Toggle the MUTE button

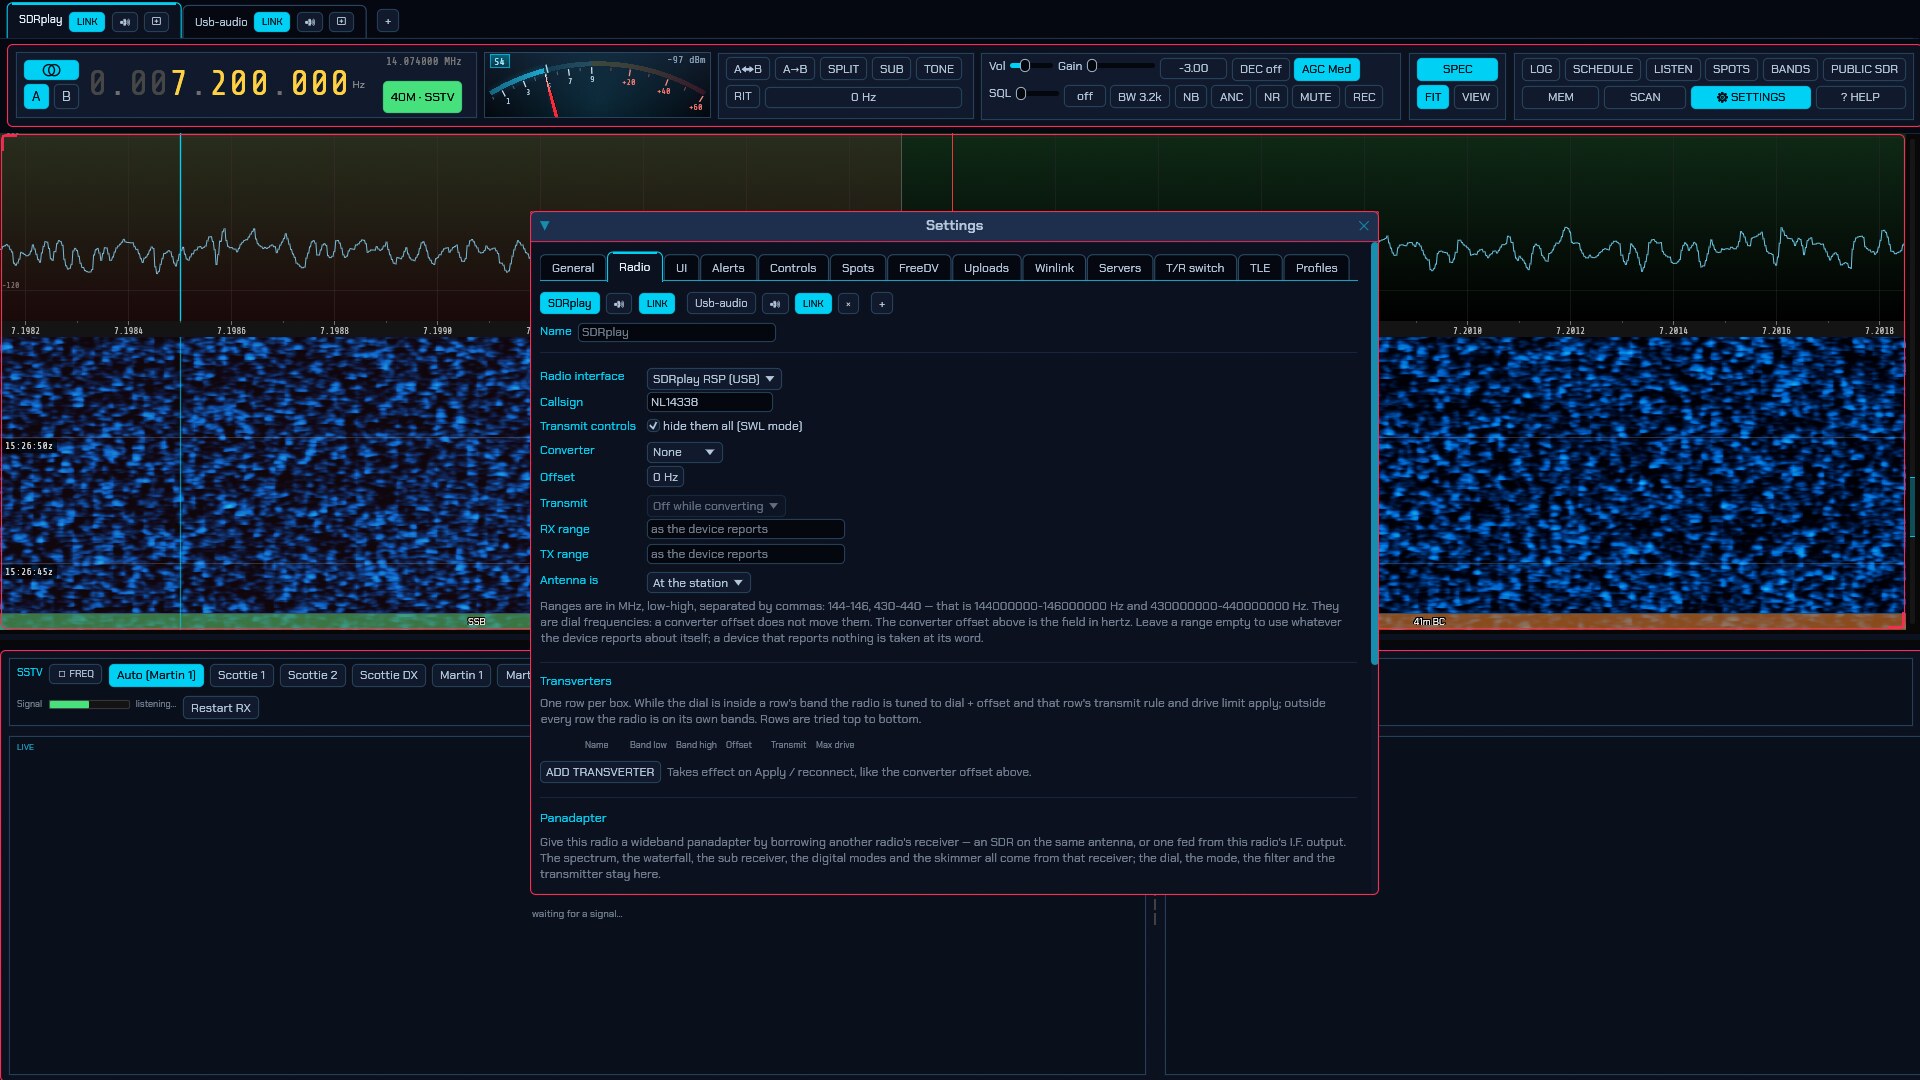pos(1315,97)
